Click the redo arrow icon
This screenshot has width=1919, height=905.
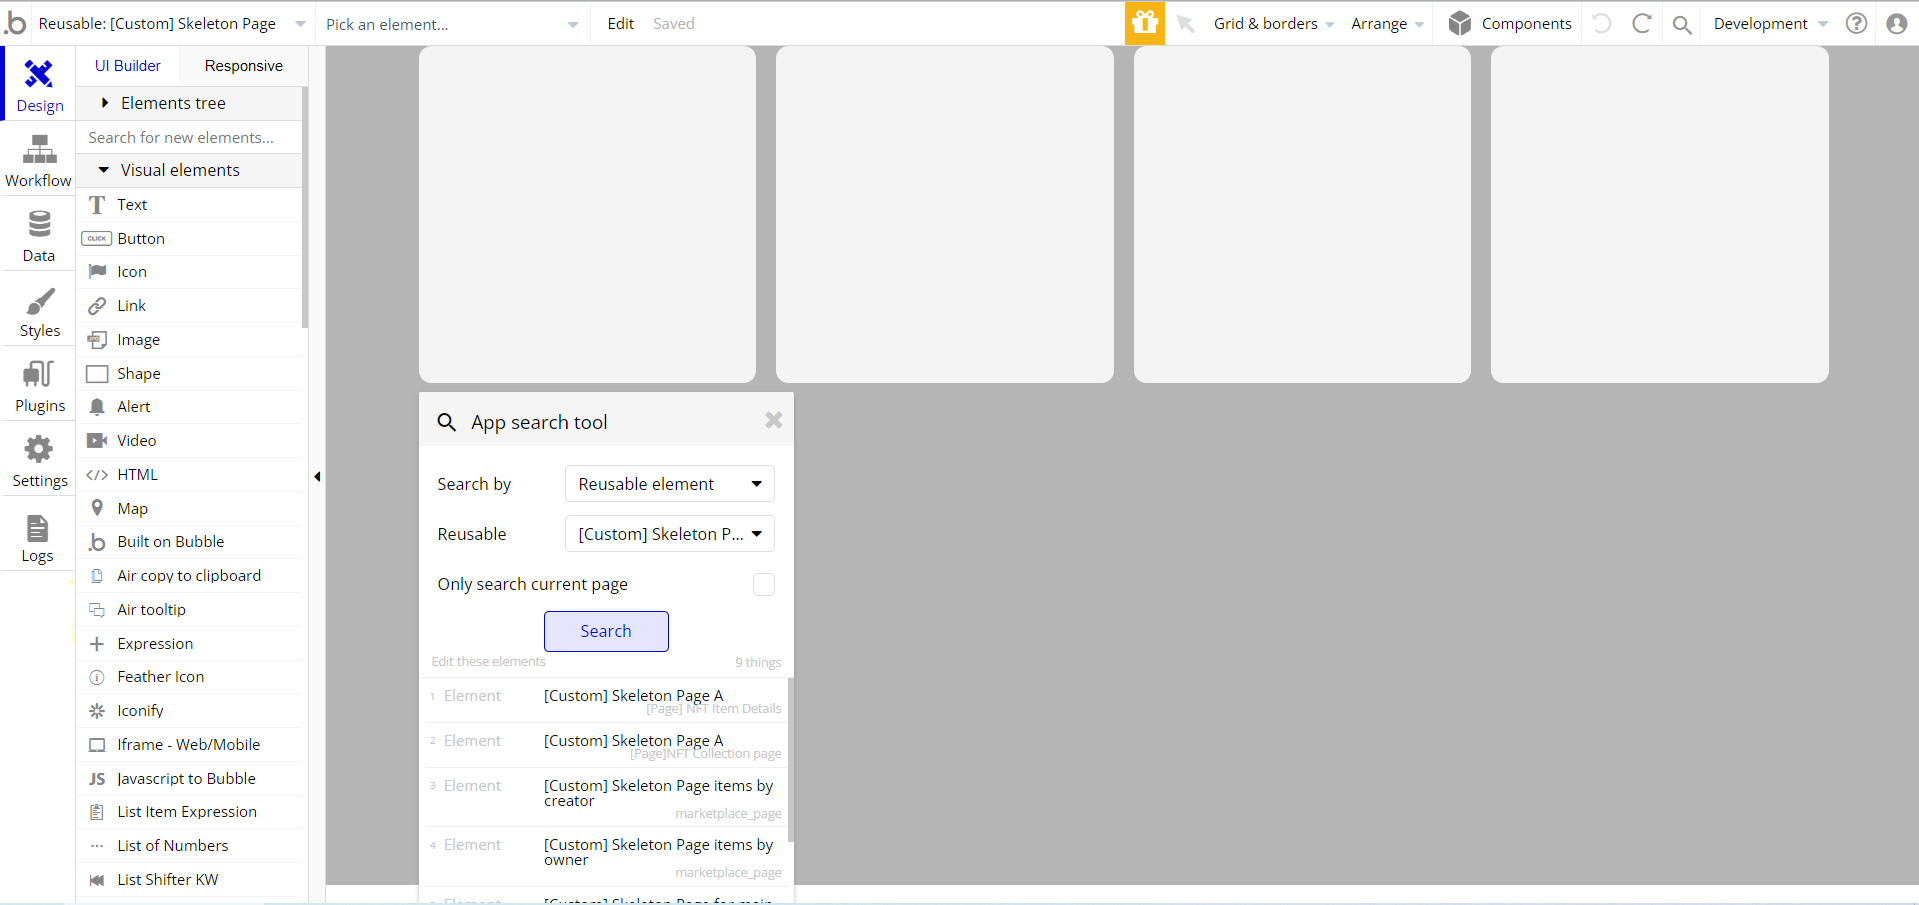1642,23
